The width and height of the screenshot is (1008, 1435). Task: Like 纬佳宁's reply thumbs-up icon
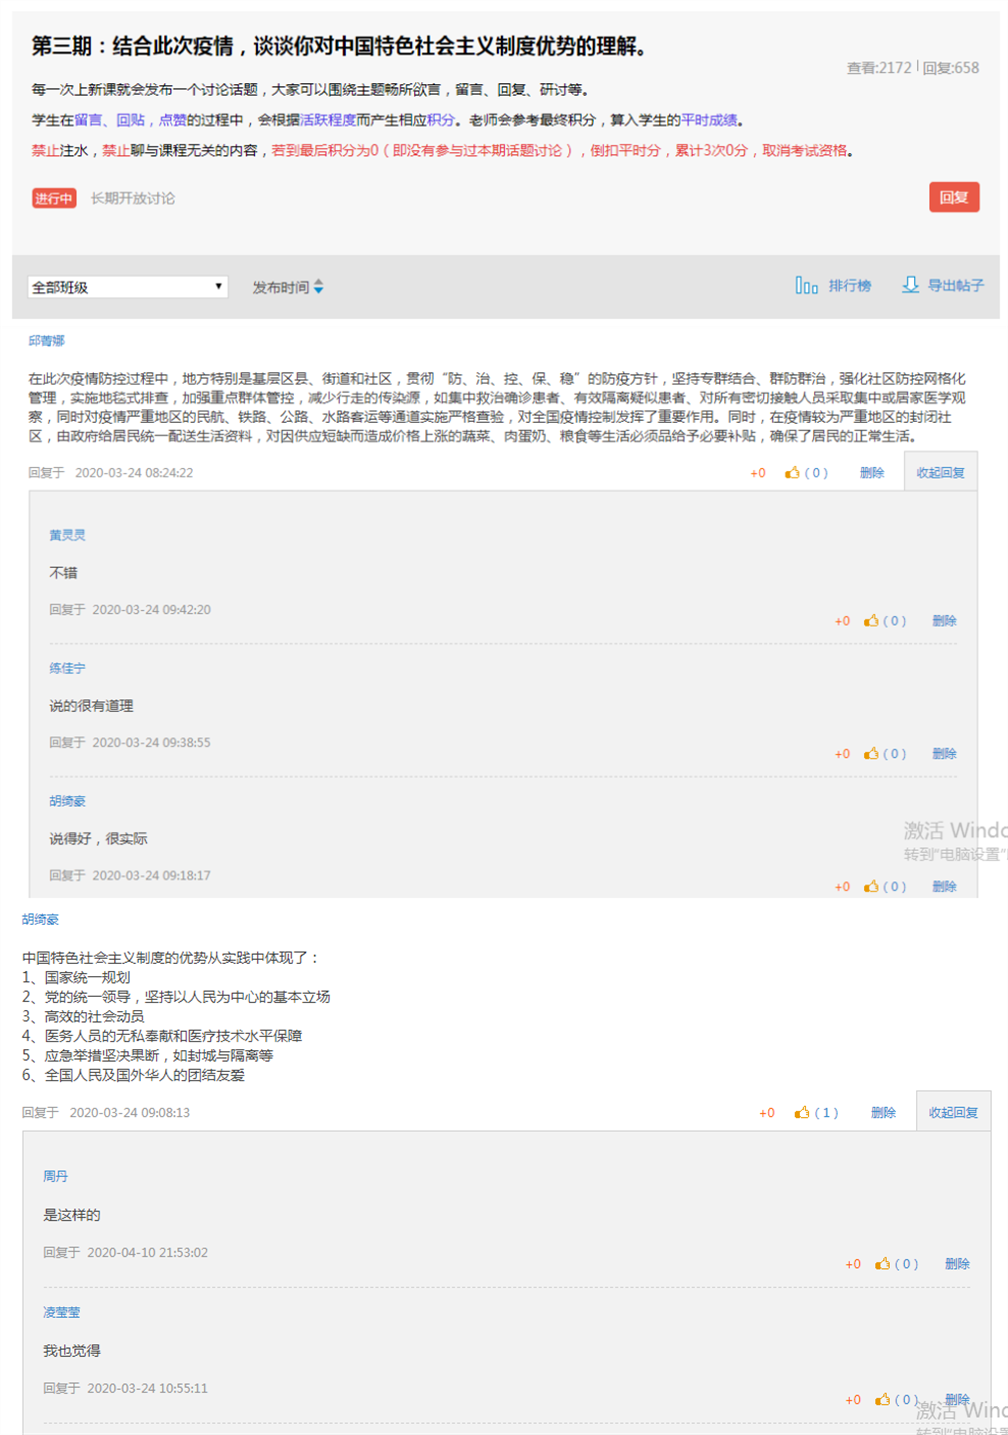point(871,754)
